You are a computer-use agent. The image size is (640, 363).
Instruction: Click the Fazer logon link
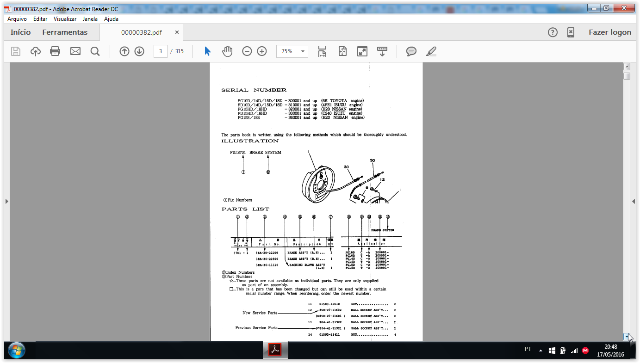pos(610,32)
